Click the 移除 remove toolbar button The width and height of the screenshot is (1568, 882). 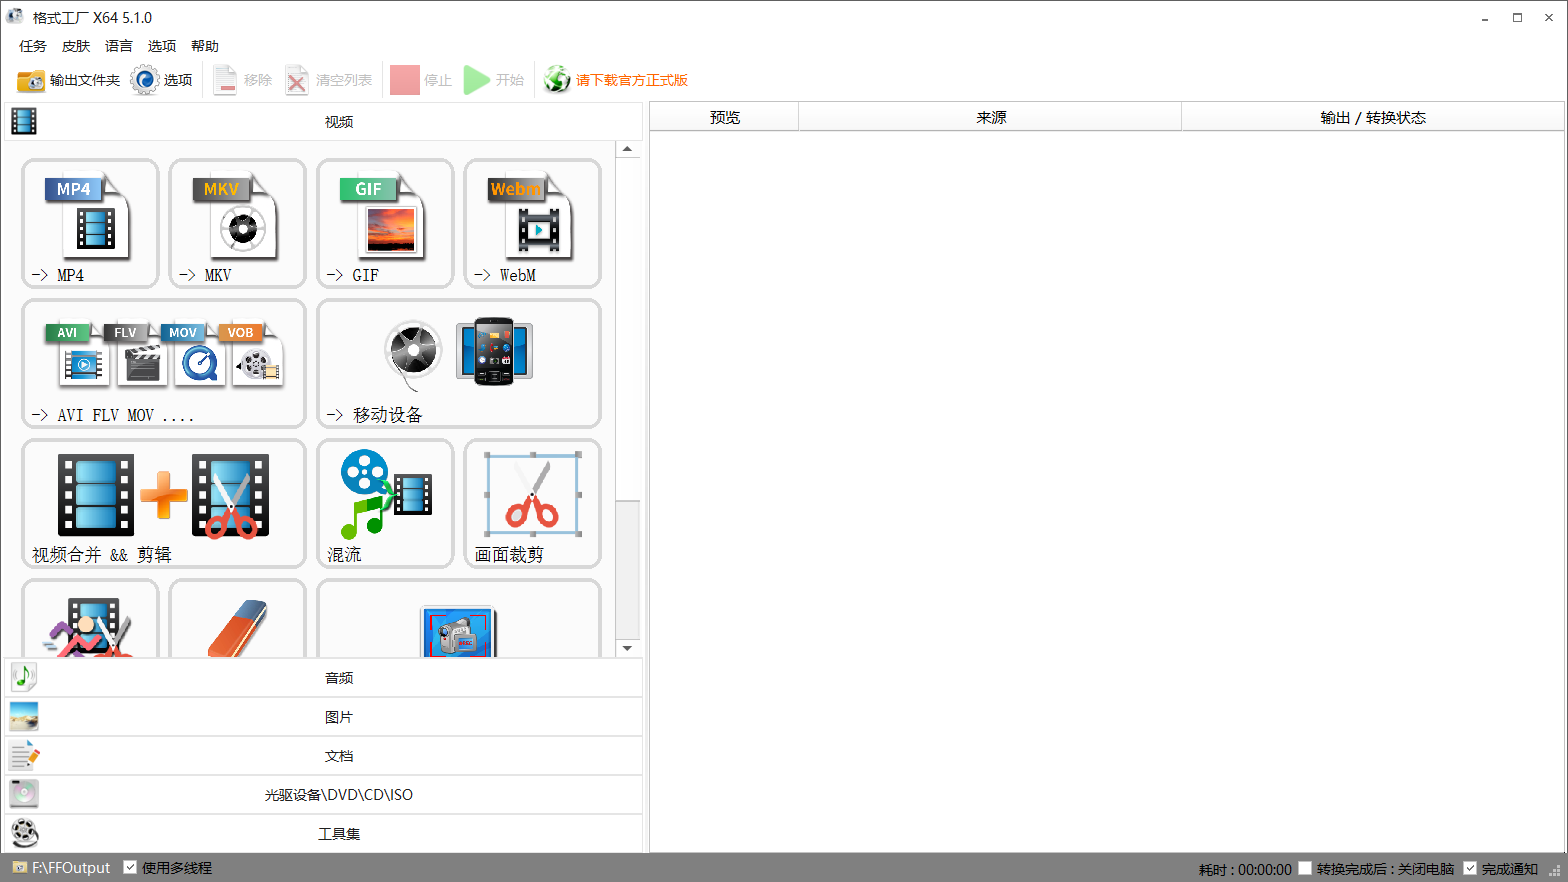(x=242, y=80)
